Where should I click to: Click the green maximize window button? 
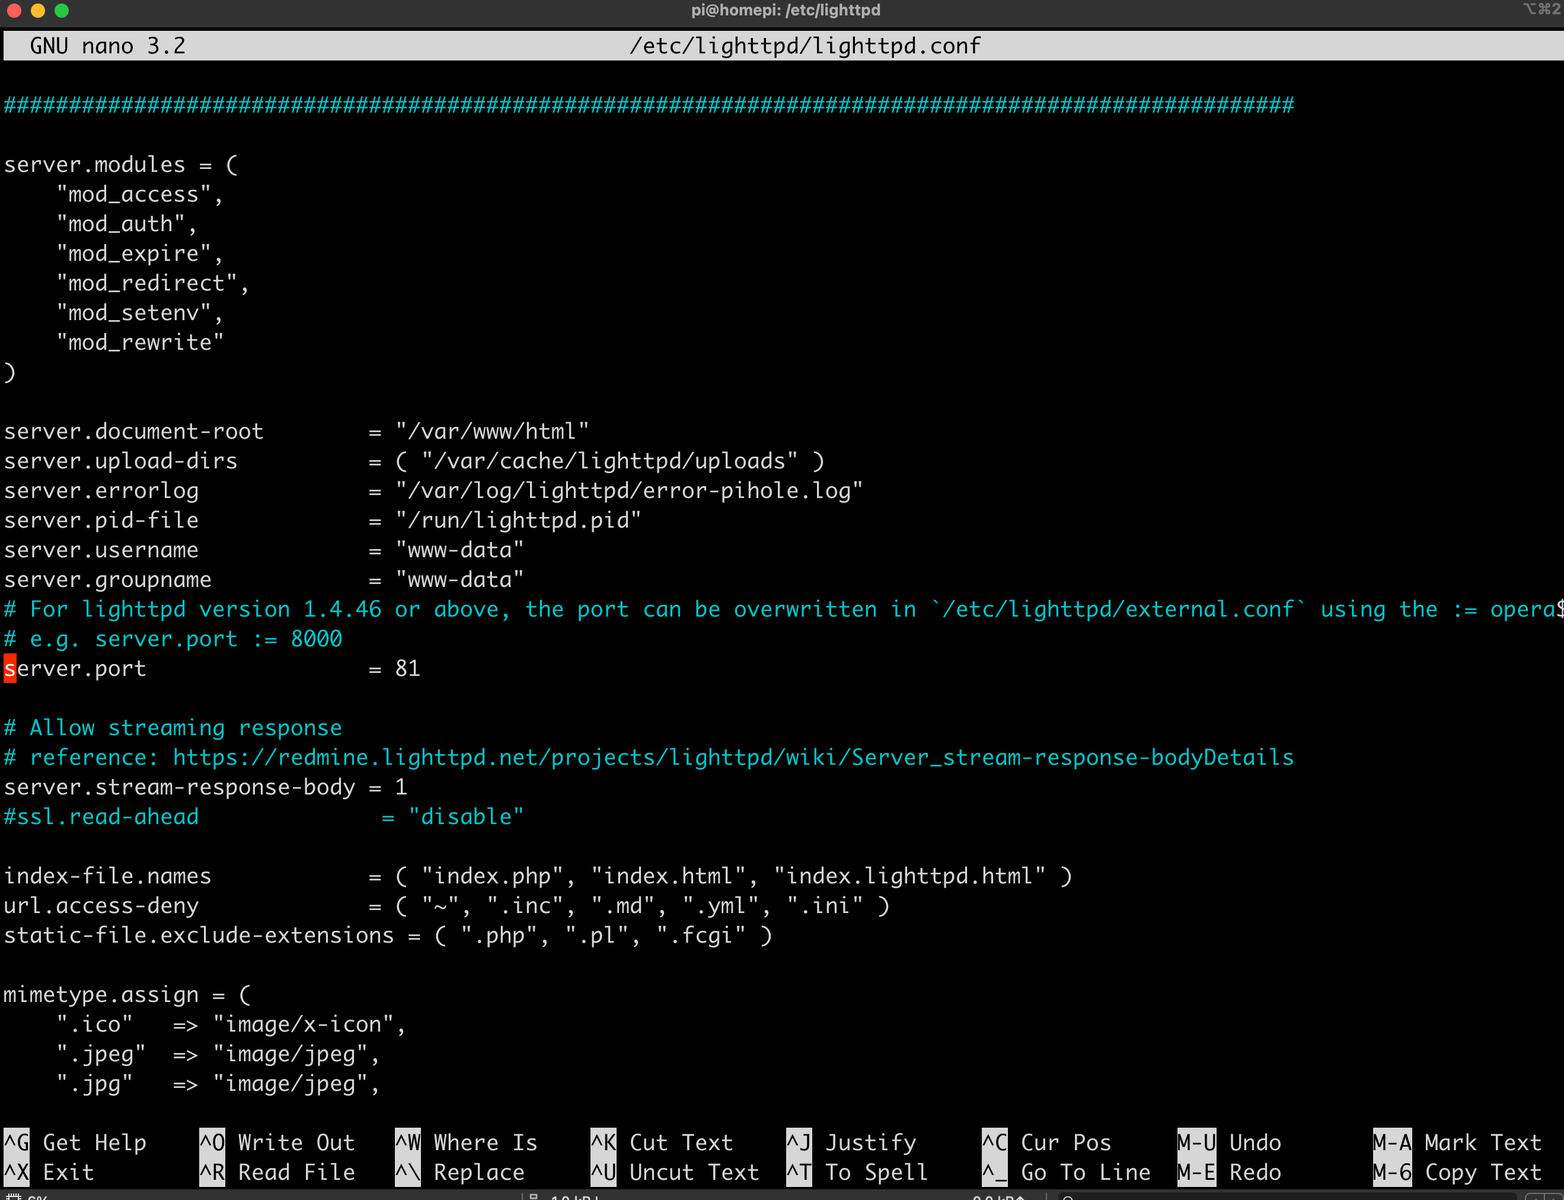tap(62, 11)
